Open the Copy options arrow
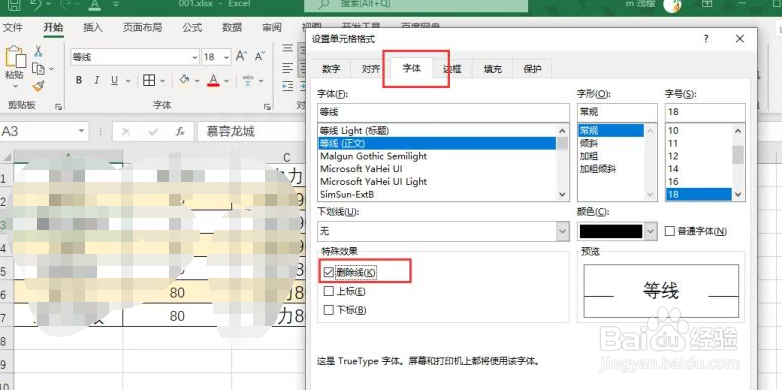The height and width of the screenshot is (390, 782). point(51,69)
